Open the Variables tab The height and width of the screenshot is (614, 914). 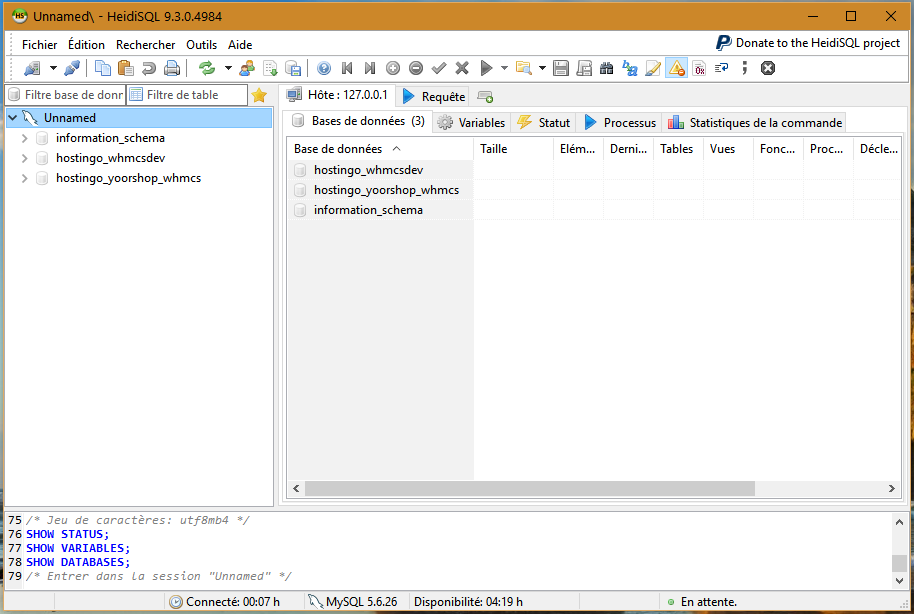[x=472, y=123]
